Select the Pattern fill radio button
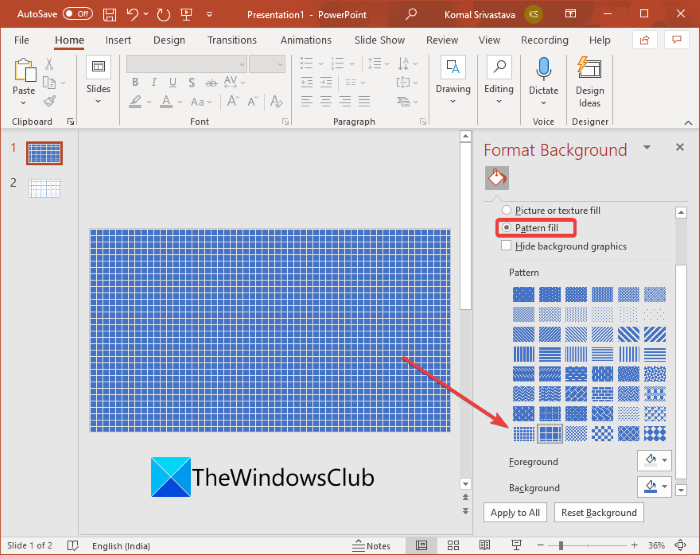Viewport: 700px width, 555px height. [x=506, y=228]
